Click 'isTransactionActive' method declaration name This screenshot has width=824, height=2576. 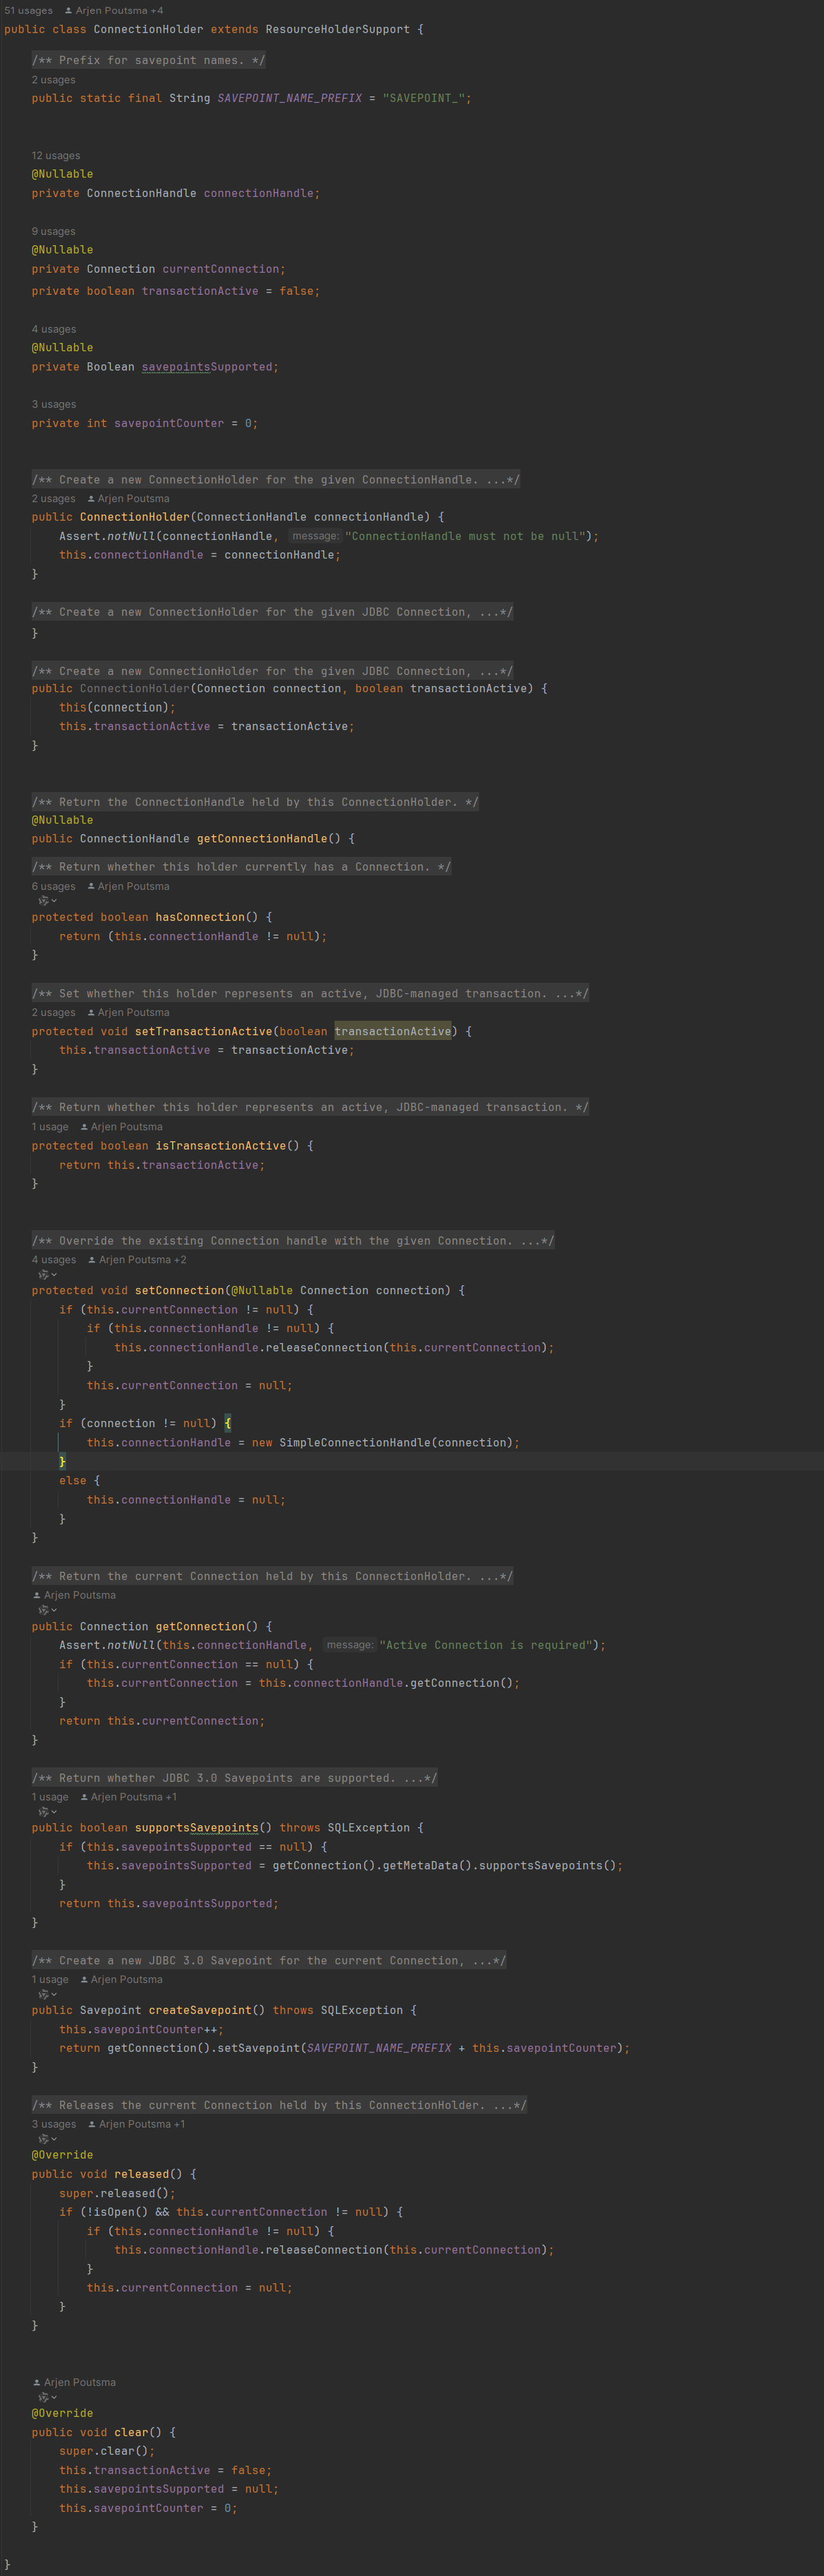[221, 1146]
